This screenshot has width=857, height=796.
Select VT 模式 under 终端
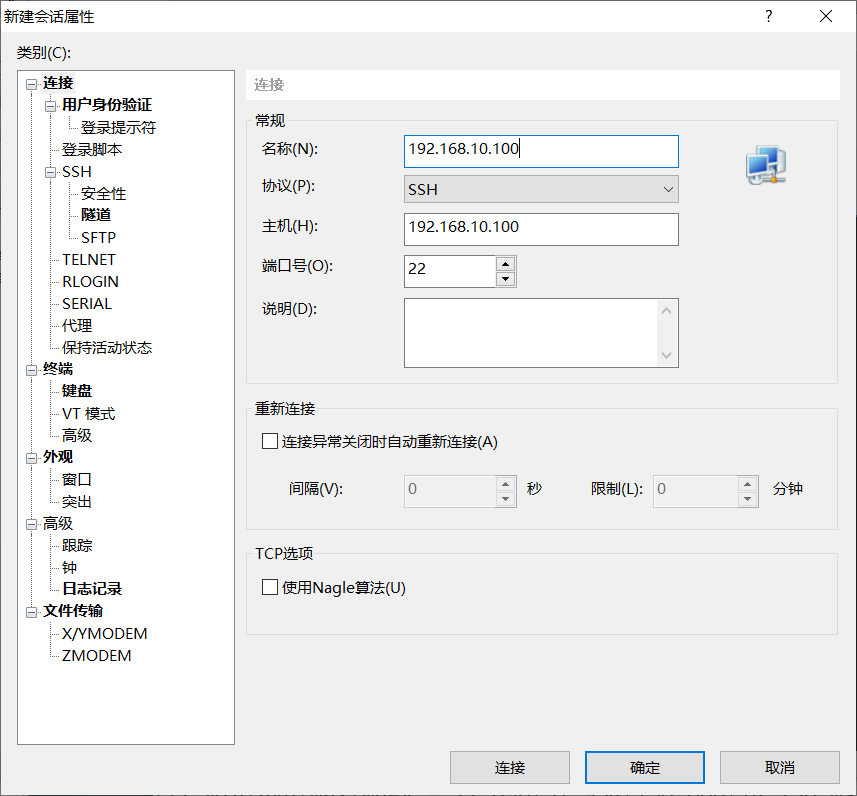tap(88, 412)
